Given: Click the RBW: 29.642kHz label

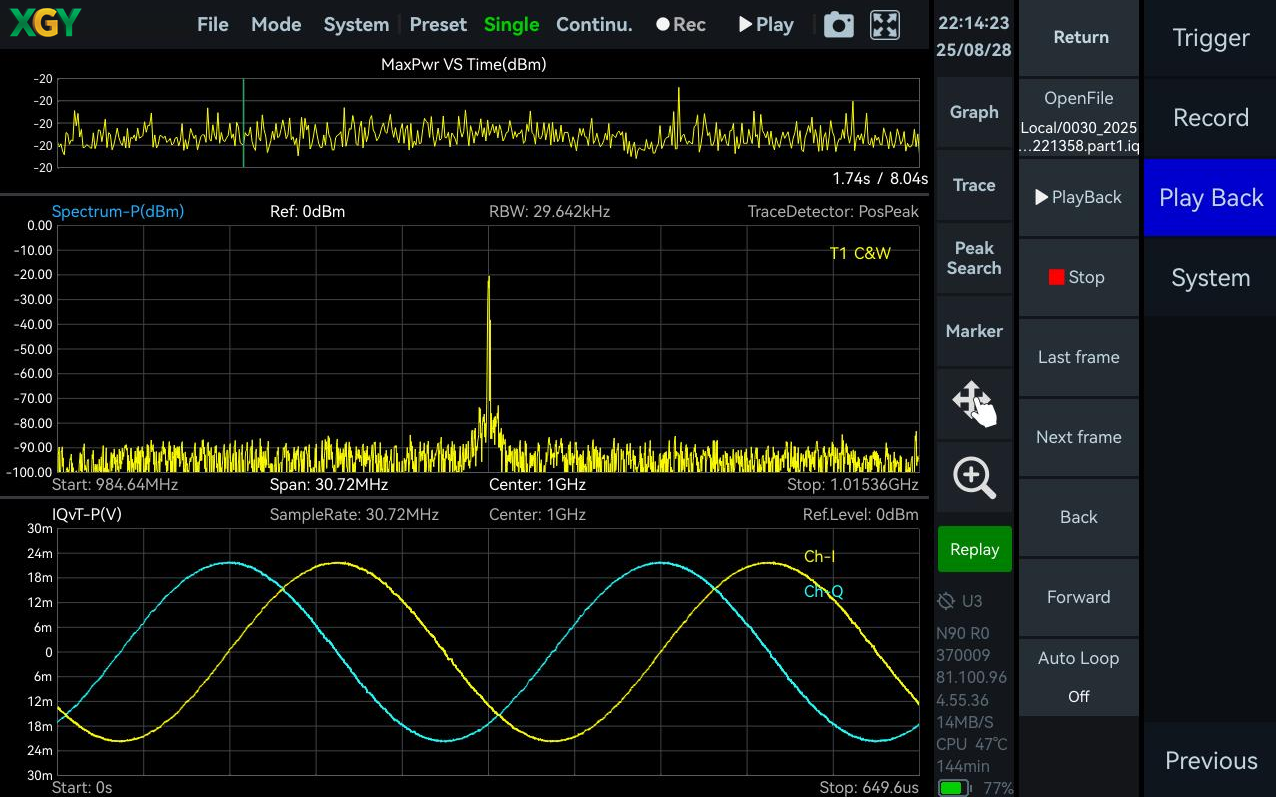Looking at the screenshot, I should point(549,212).
